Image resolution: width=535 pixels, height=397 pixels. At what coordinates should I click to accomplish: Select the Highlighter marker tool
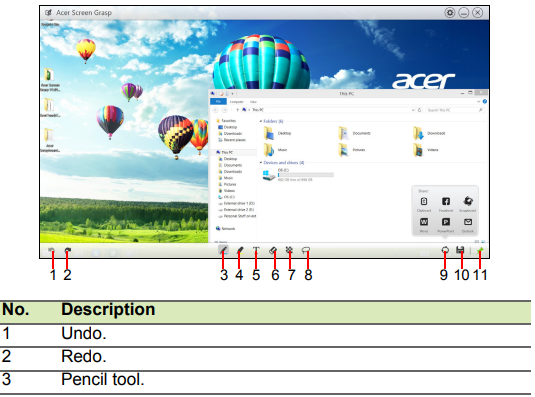tap(240, 250)
